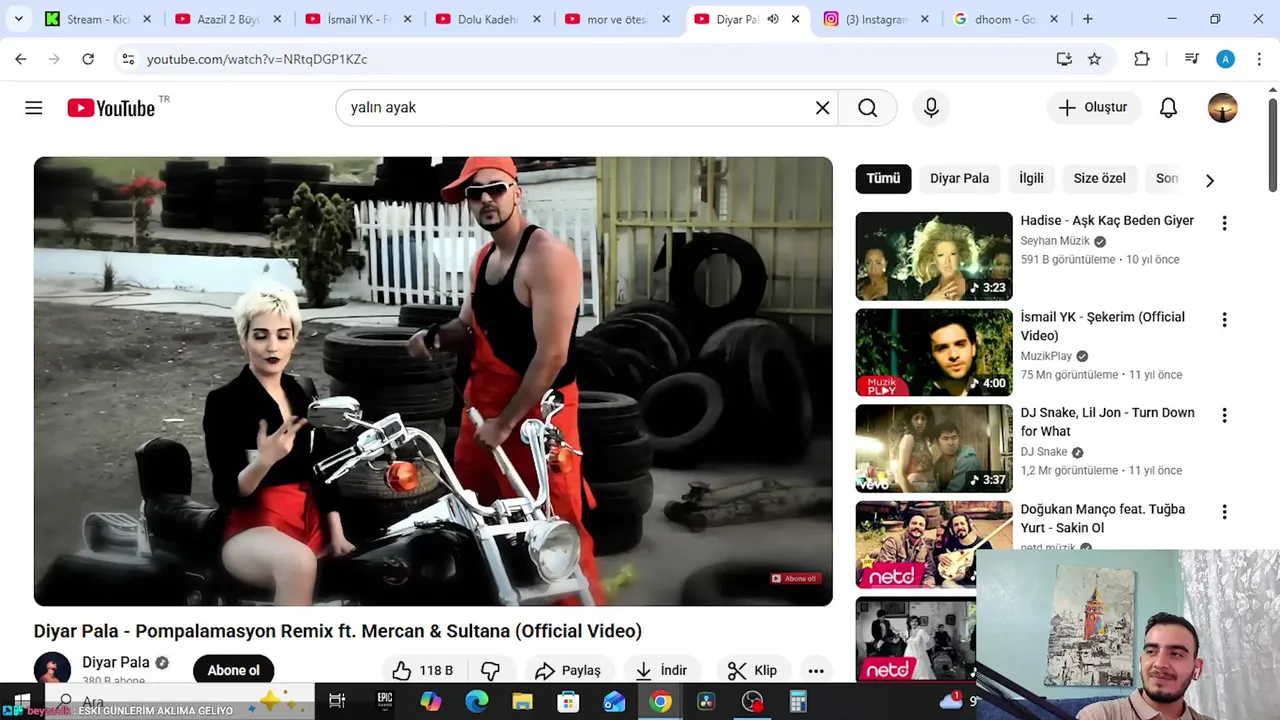Subscribe with the Abone ol button
The image size is (1280, 720).
pyautogui.click(x=233, y=670)
